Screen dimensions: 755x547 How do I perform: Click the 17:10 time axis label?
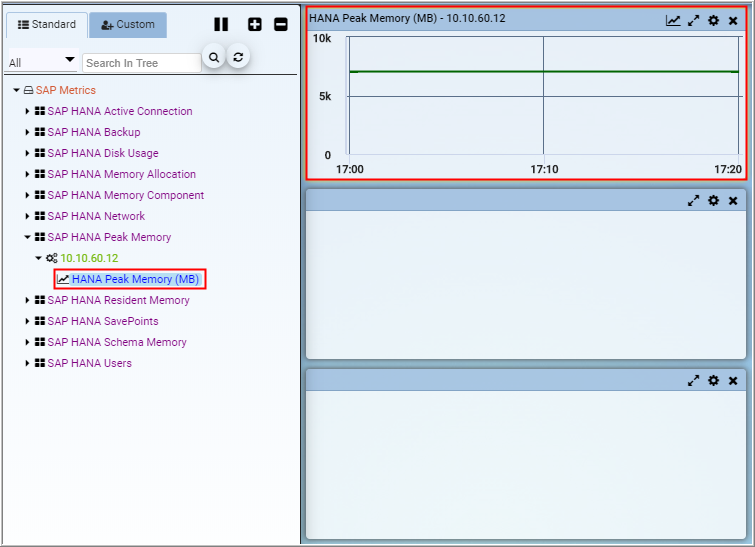pyautogui.click(x=544, y=169)
